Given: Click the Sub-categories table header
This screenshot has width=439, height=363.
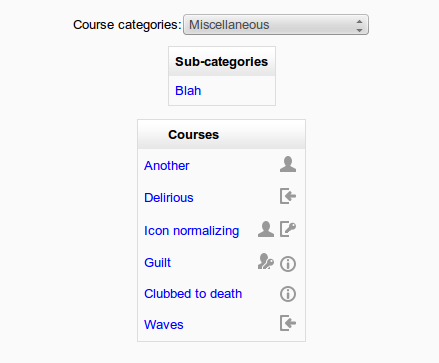Looking at the screenshot, I should (x=222, y=62).
